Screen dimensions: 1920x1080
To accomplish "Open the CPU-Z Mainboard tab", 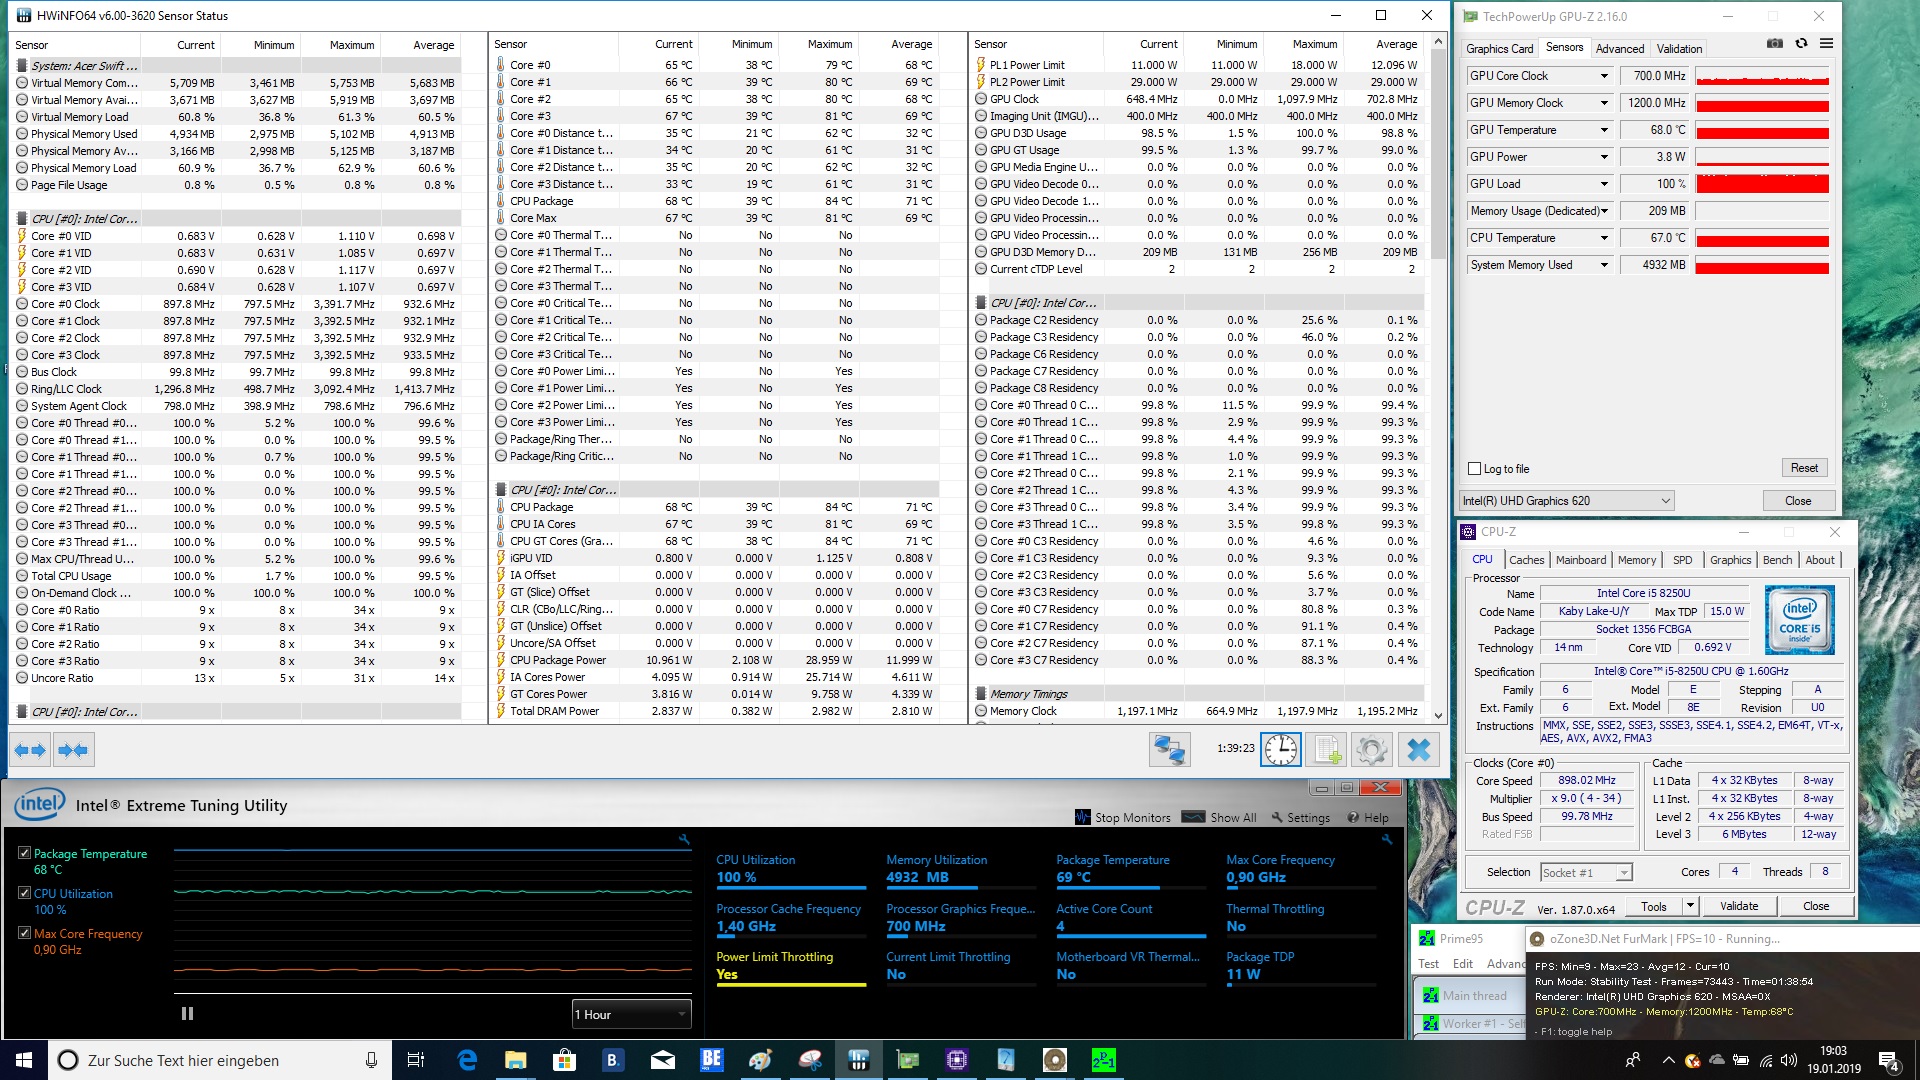I will point(1580,560).
